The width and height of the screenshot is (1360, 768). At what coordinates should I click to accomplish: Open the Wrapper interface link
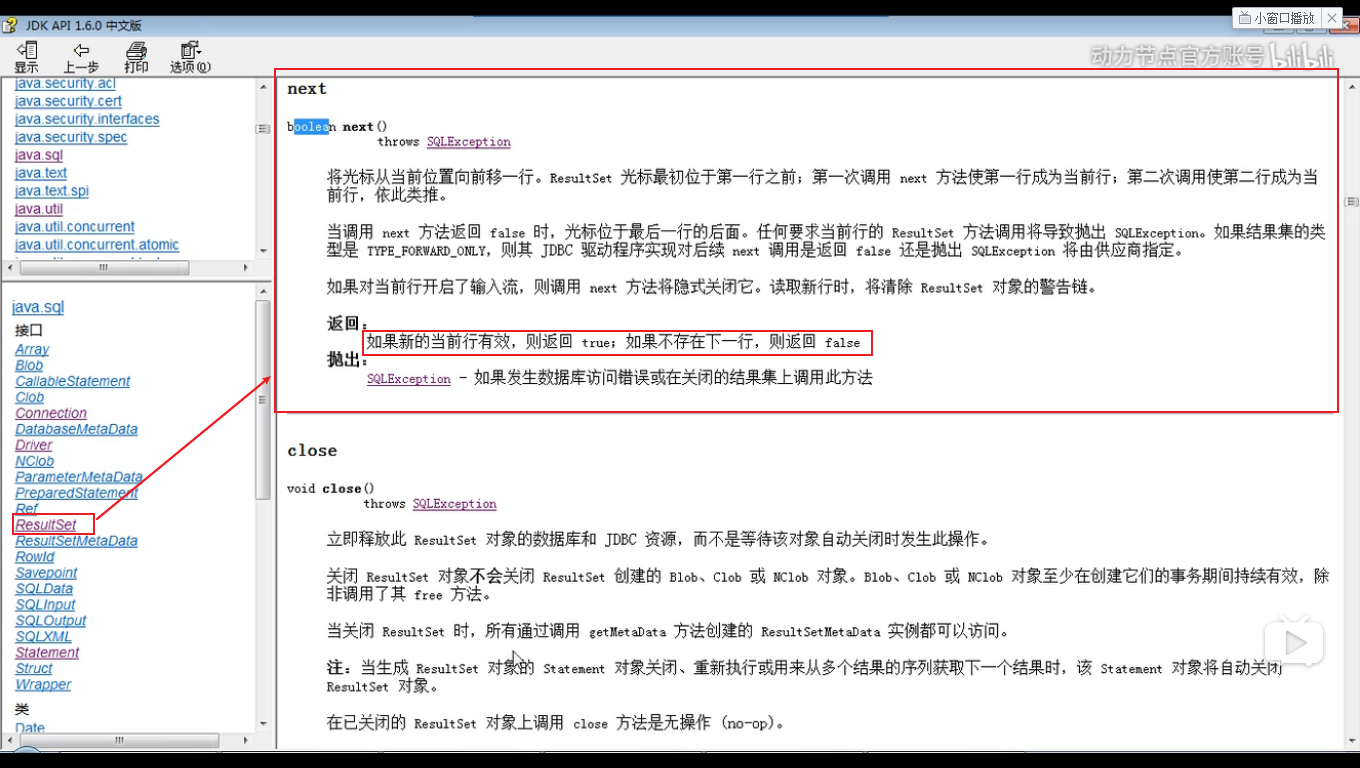(x=43, y=685)
